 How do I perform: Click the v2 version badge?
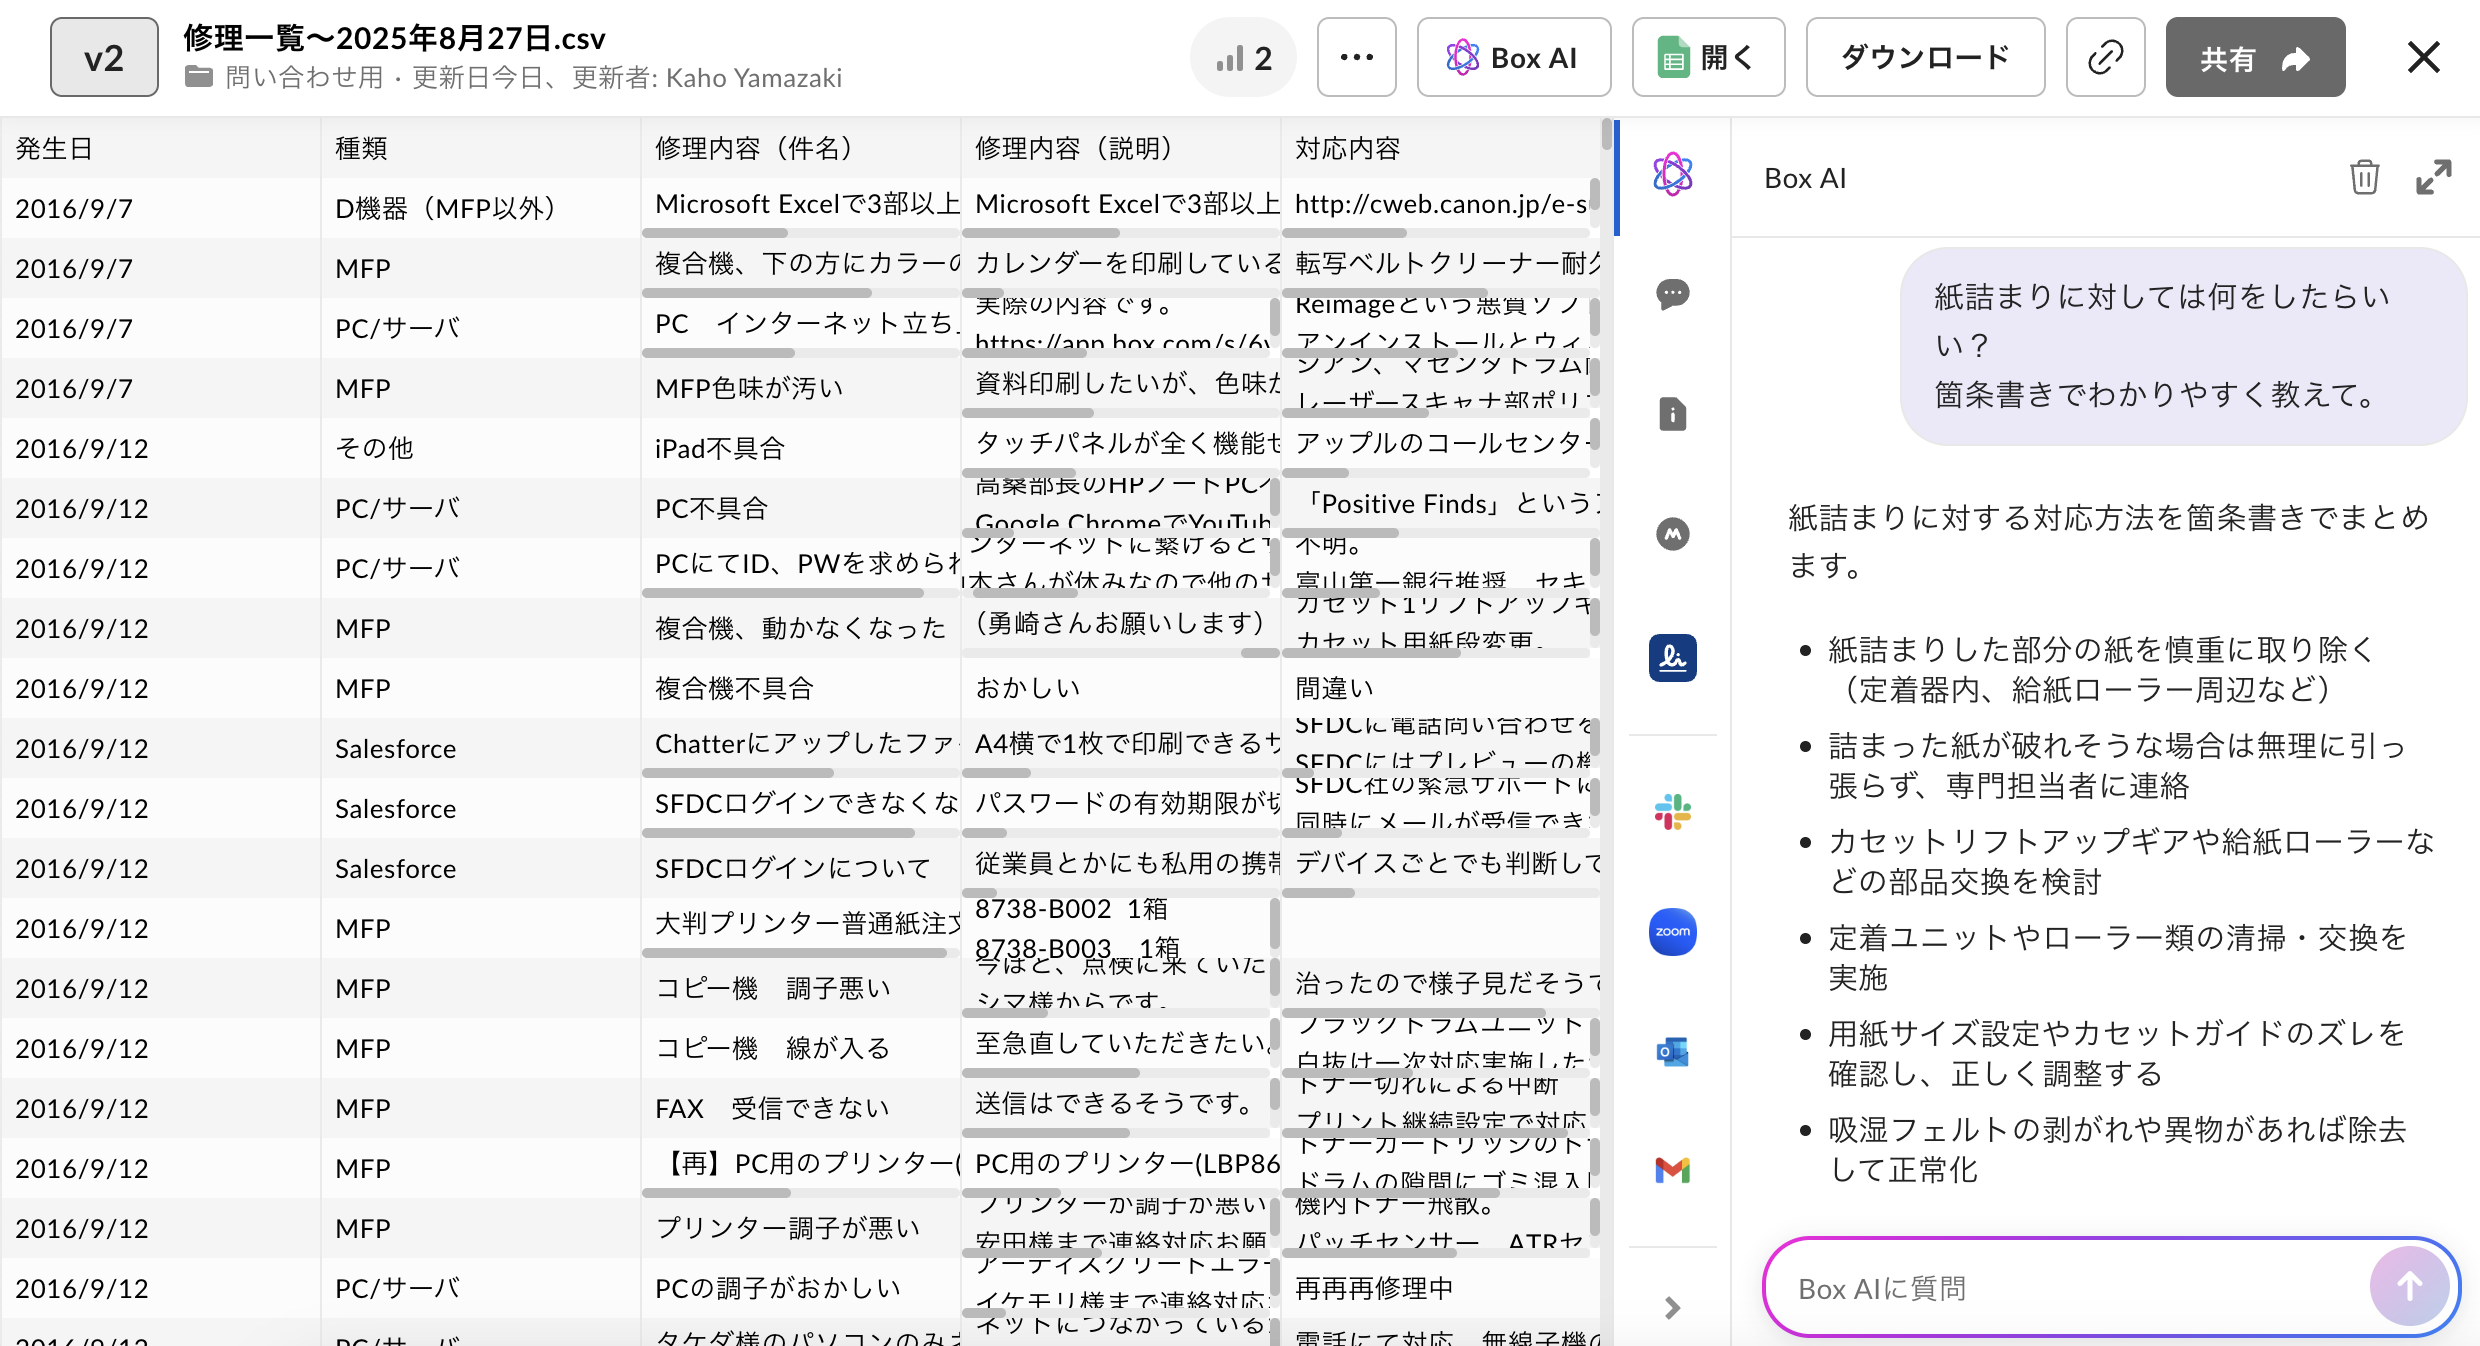tap(104, 57)
